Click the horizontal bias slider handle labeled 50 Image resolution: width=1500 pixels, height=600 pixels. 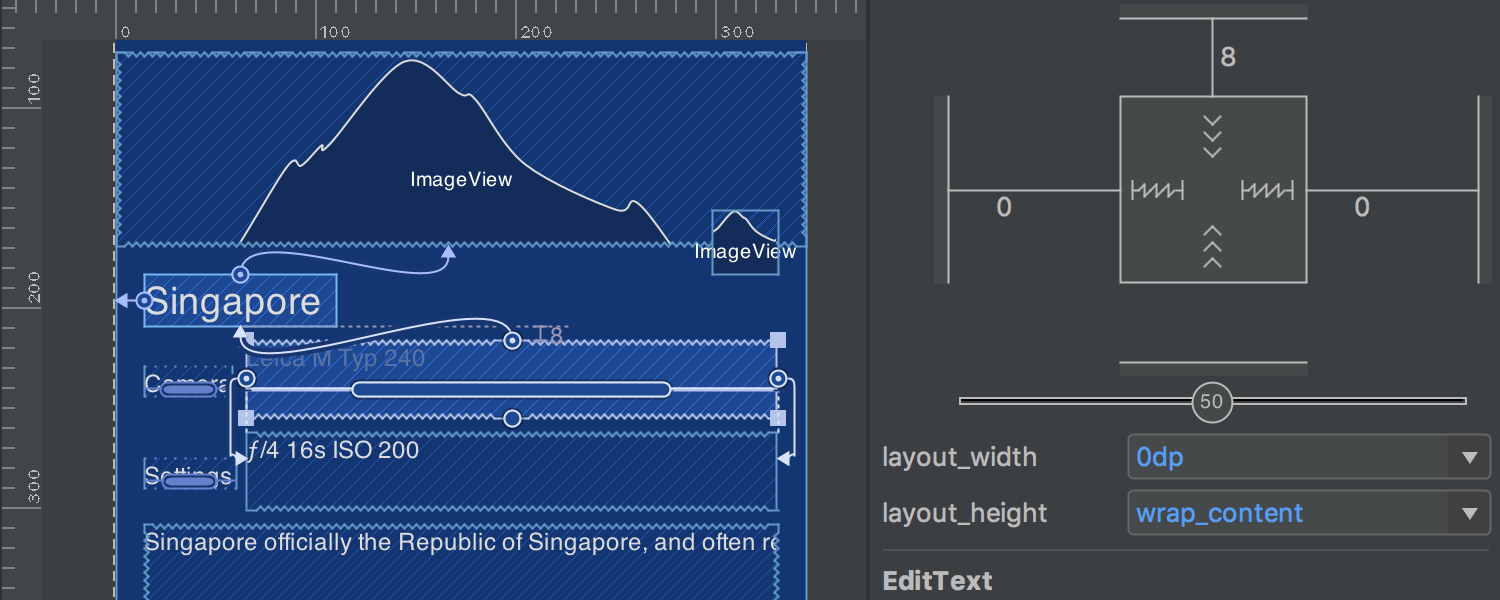click(1212, 402)
